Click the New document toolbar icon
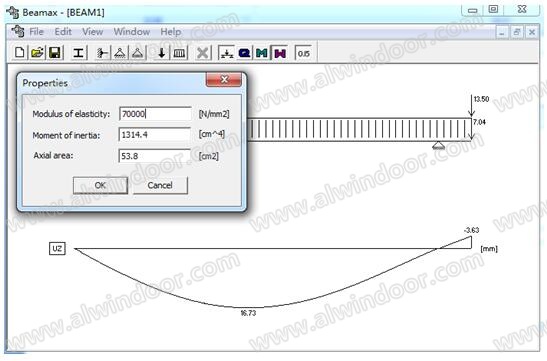 pos(20,53)
